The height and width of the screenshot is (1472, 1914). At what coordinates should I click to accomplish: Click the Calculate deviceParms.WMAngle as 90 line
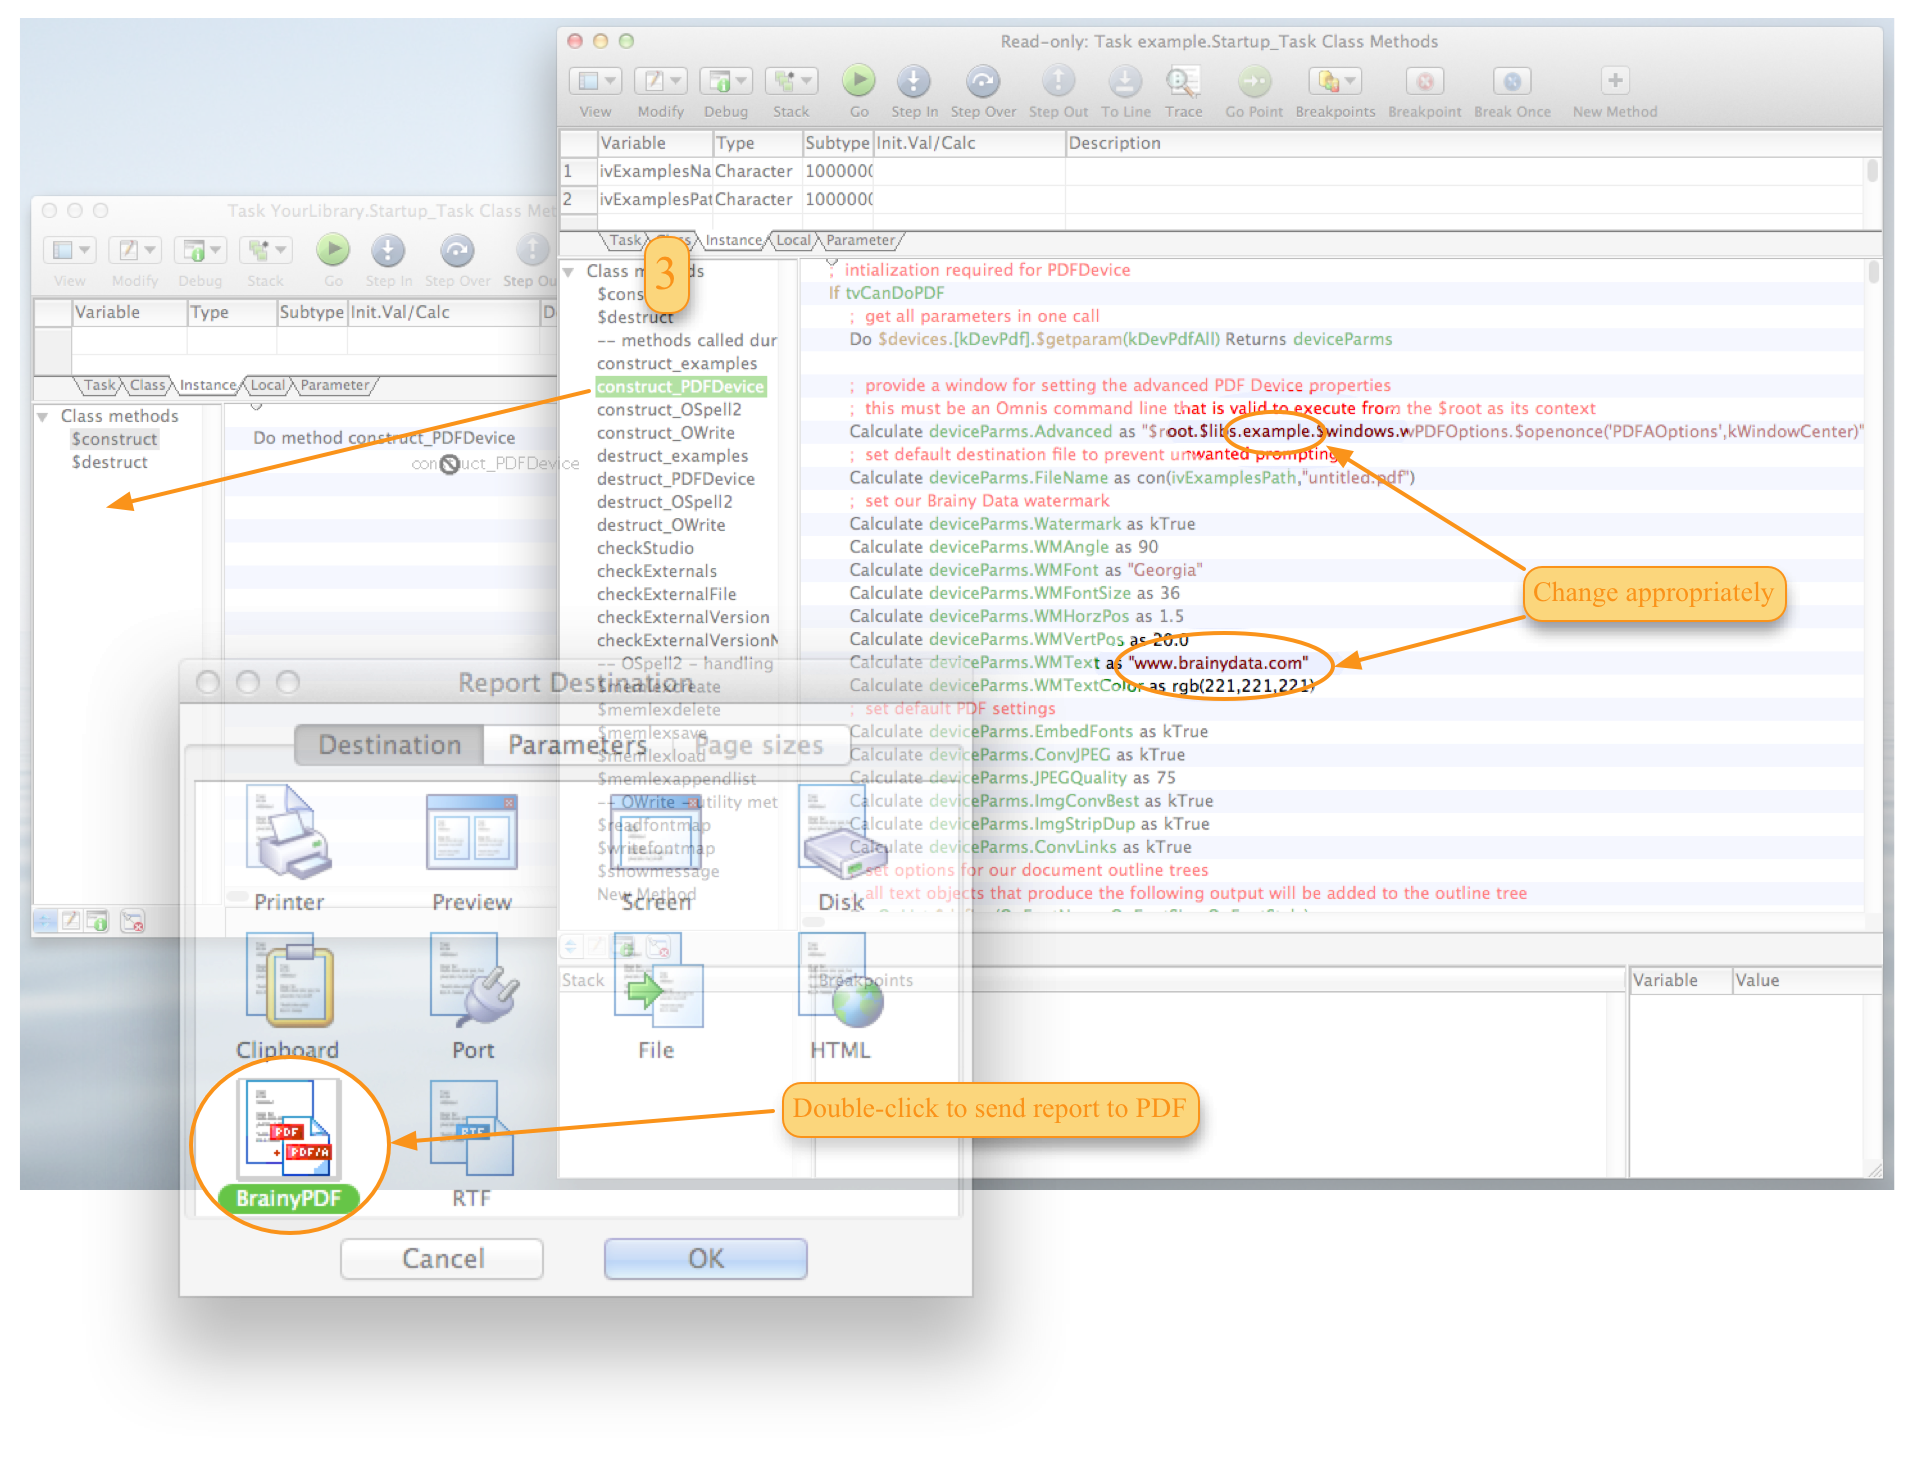click(x=1003, y=547)
